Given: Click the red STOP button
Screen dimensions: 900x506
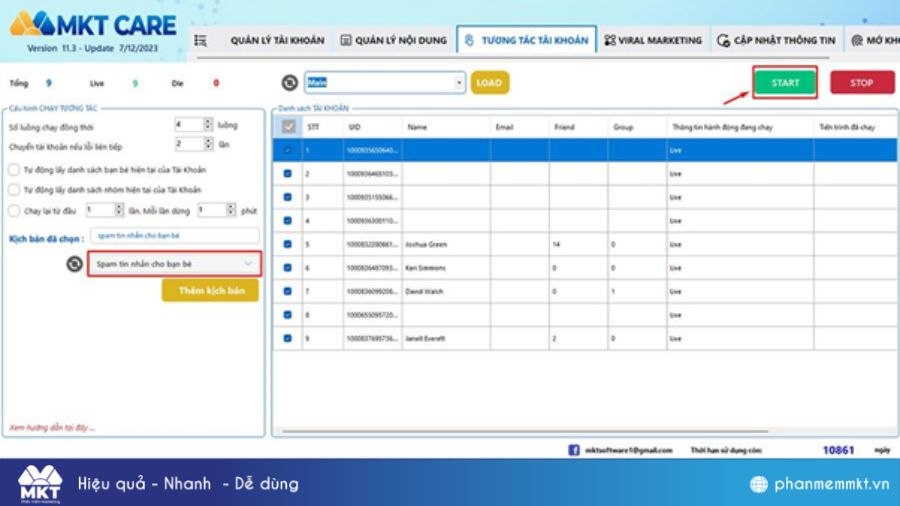Looking at the screenshot, I should point(862,83).
